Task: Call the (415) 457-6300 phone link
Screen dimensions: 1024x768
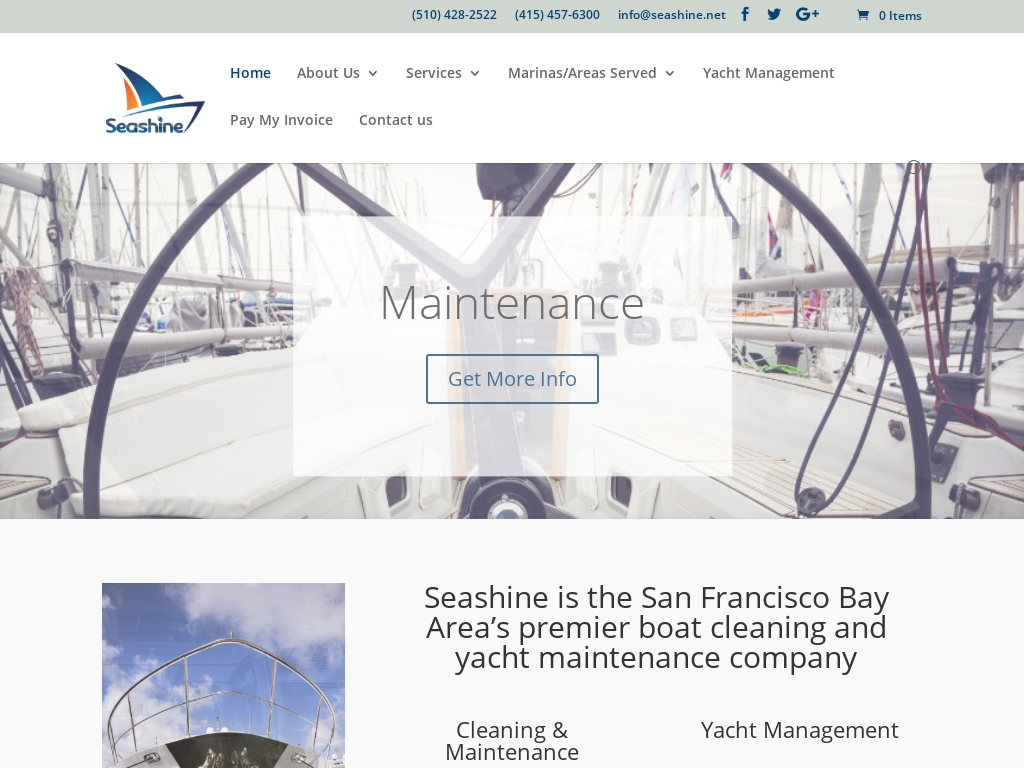Action: (557, 14)
